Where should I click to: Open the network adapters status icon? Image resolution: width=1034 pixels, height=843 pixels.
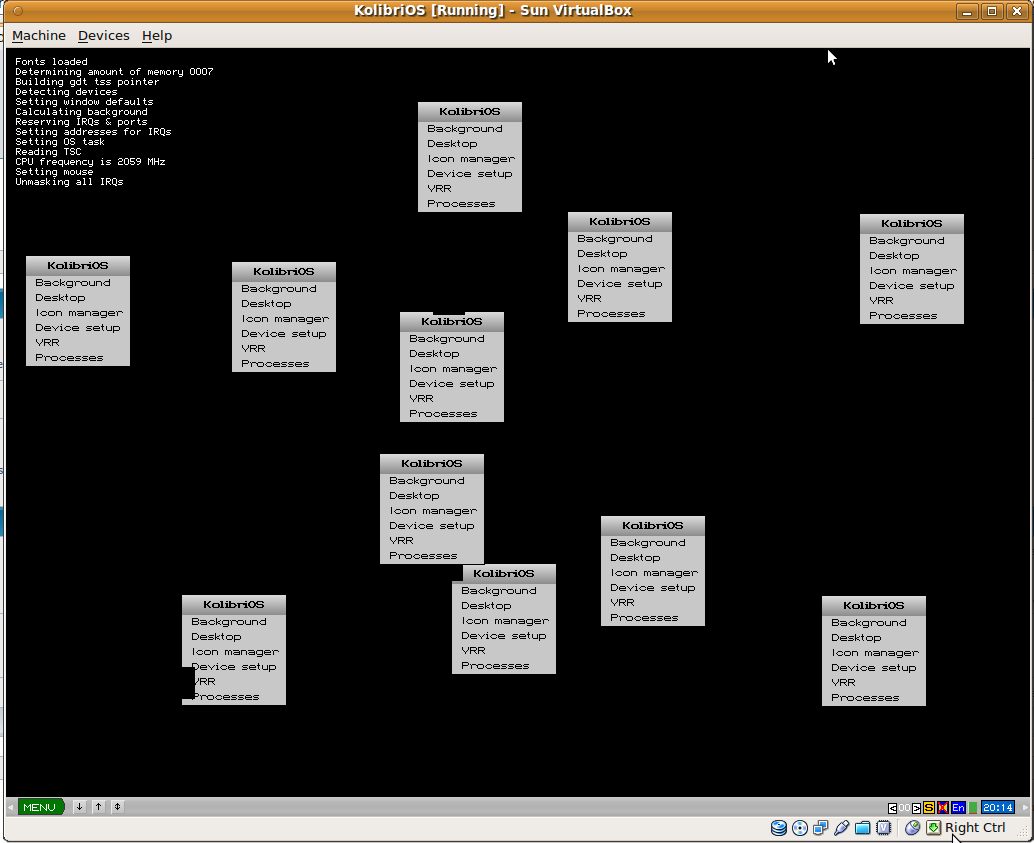click(822, 828)
